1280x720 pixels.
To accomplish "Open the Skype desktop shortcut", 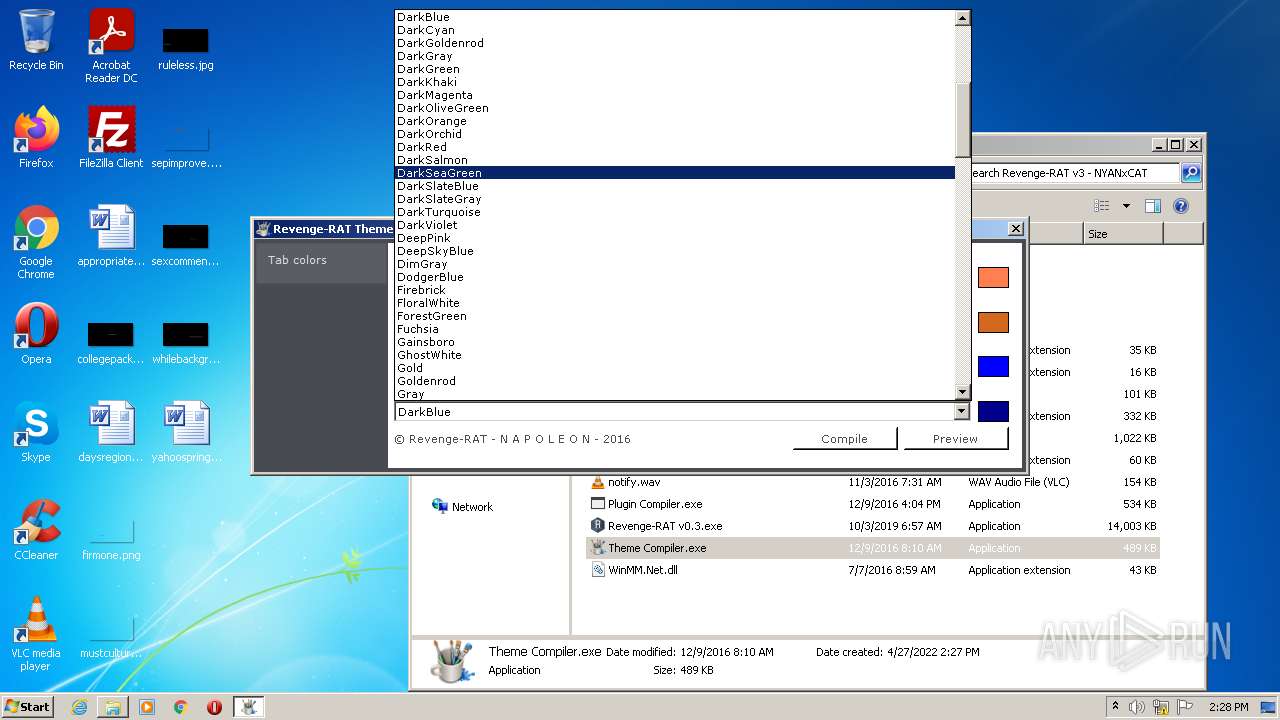I will pyautogui.click(x=36, y=432).
